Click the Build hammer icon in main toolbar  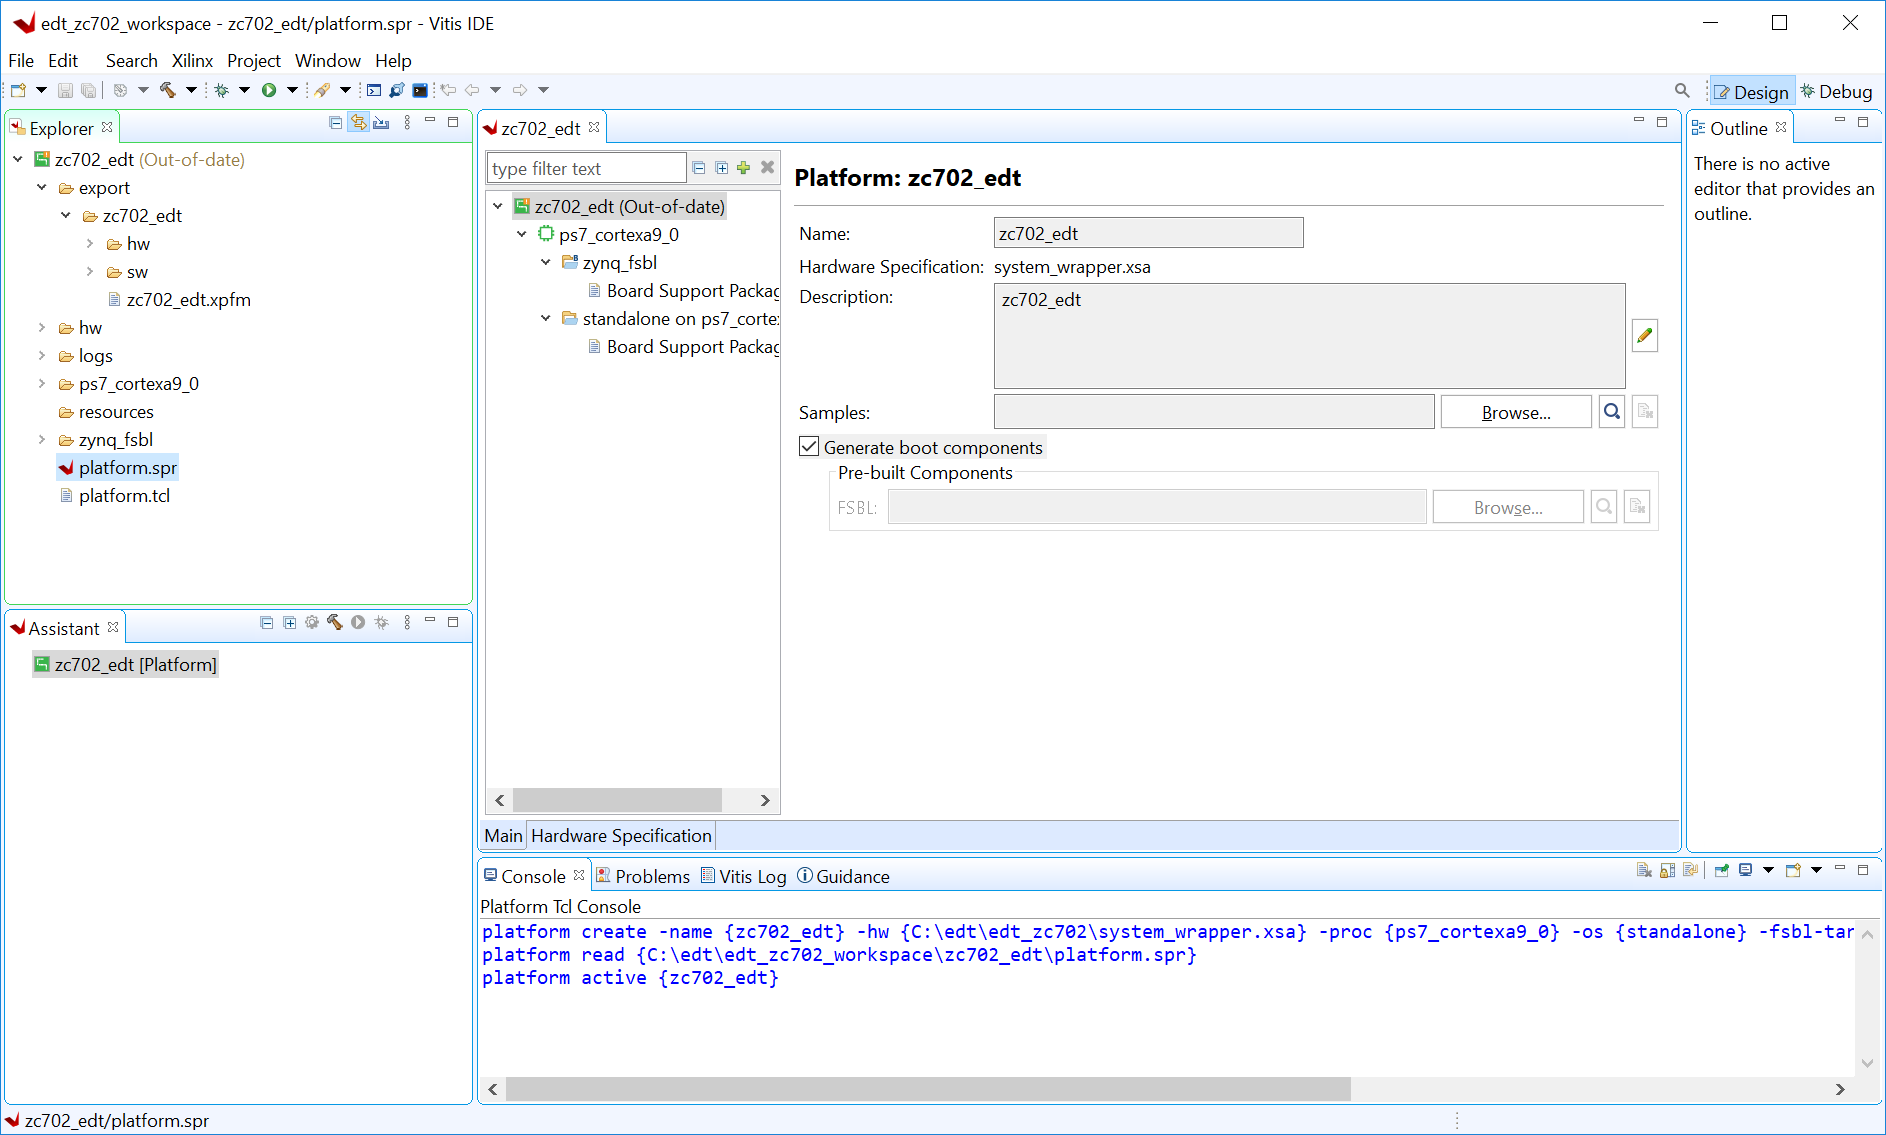click(x=167, y=90)
